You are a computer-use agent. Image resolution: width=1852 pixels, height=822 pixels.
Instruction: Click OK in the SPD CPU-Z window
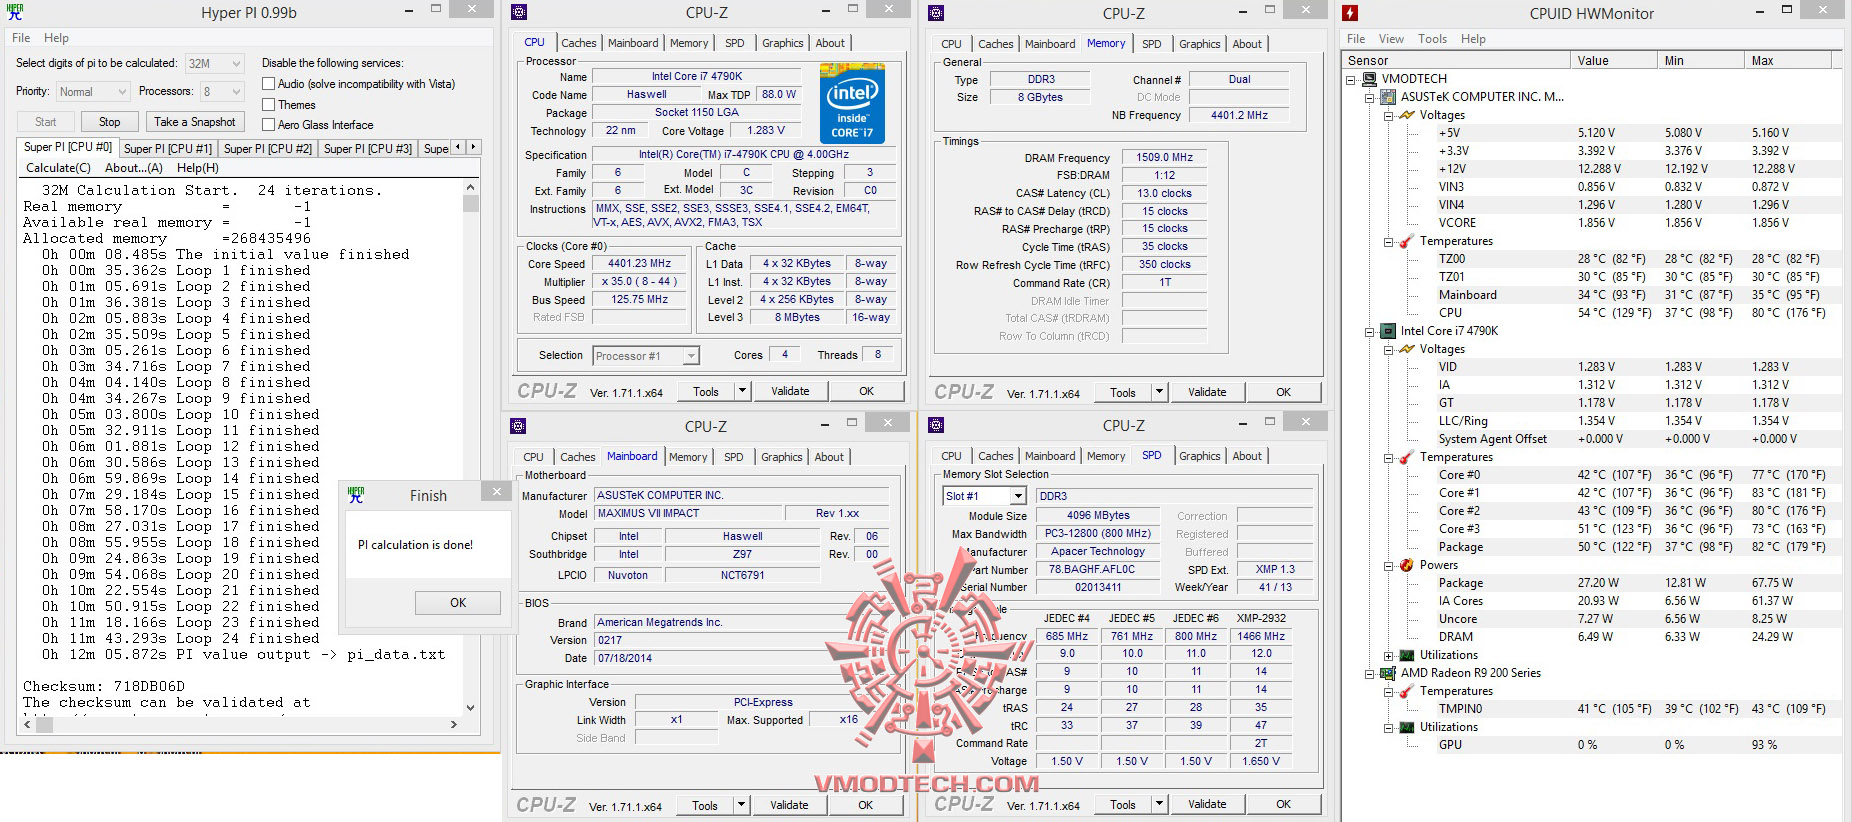point(1283,804)
